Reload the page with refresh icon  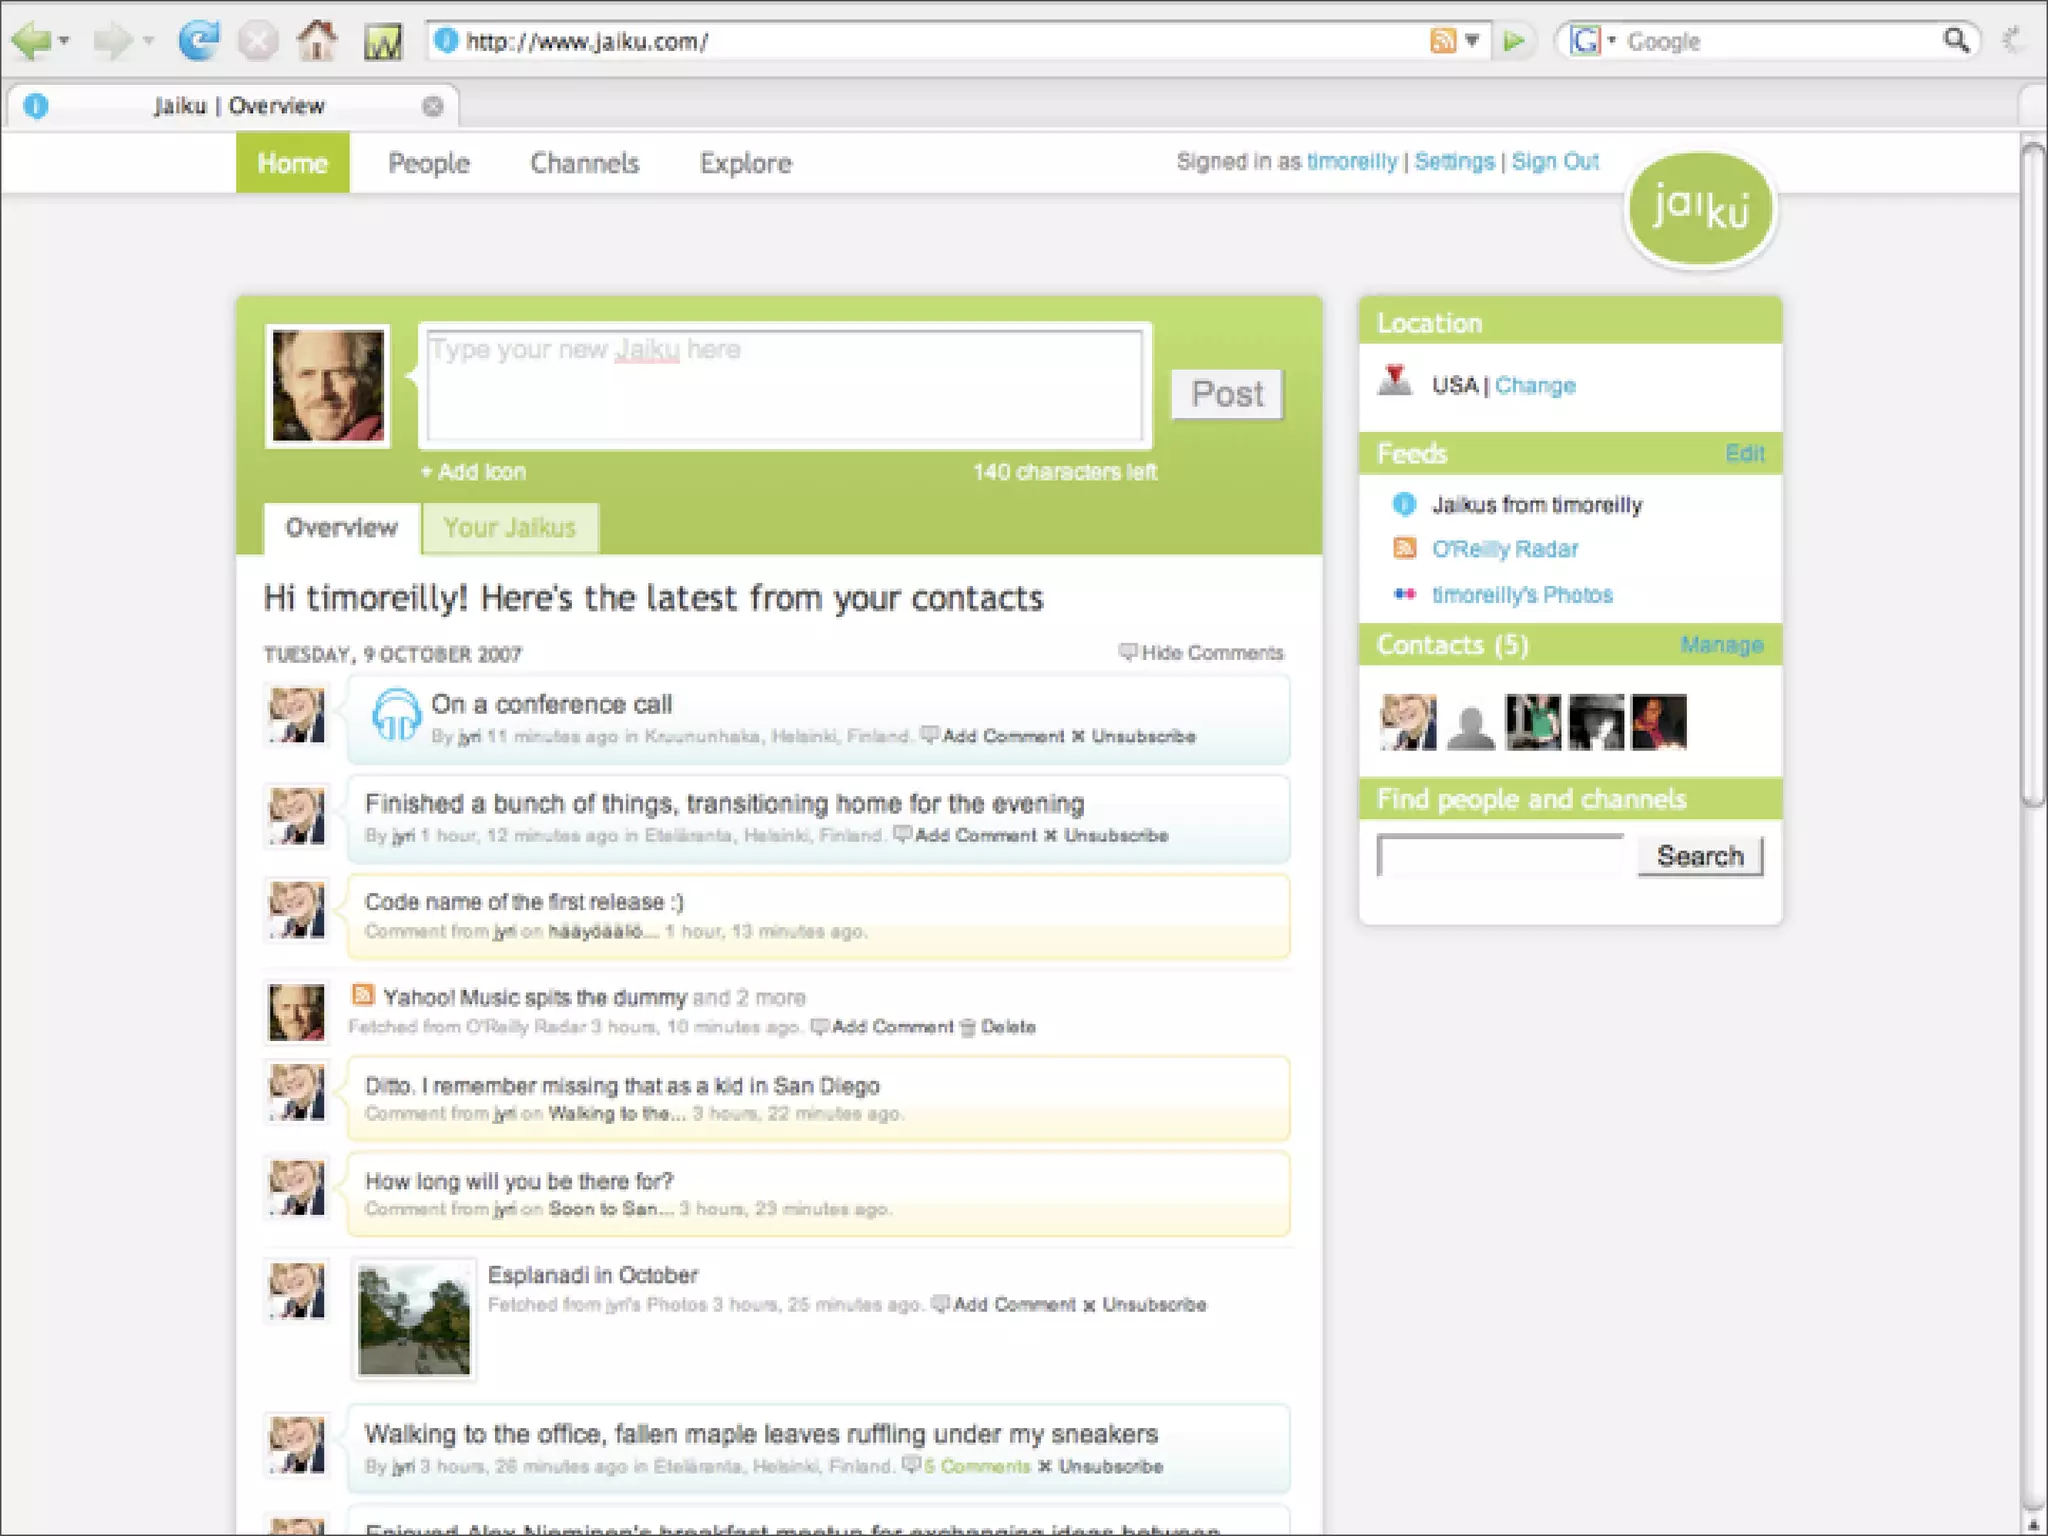pyautogui.click(x=198, y=41)
